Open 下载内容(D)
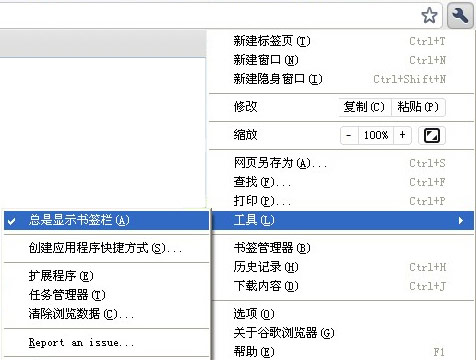Screen dimensions: 476x360 (343, 286)
